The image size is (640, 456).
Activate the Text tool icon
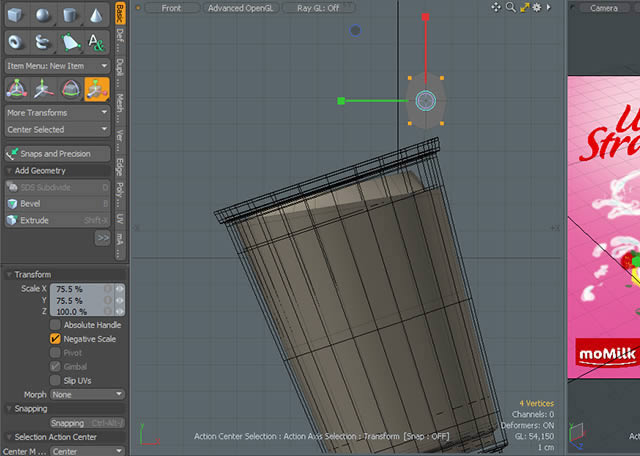(x=97, y=41)
